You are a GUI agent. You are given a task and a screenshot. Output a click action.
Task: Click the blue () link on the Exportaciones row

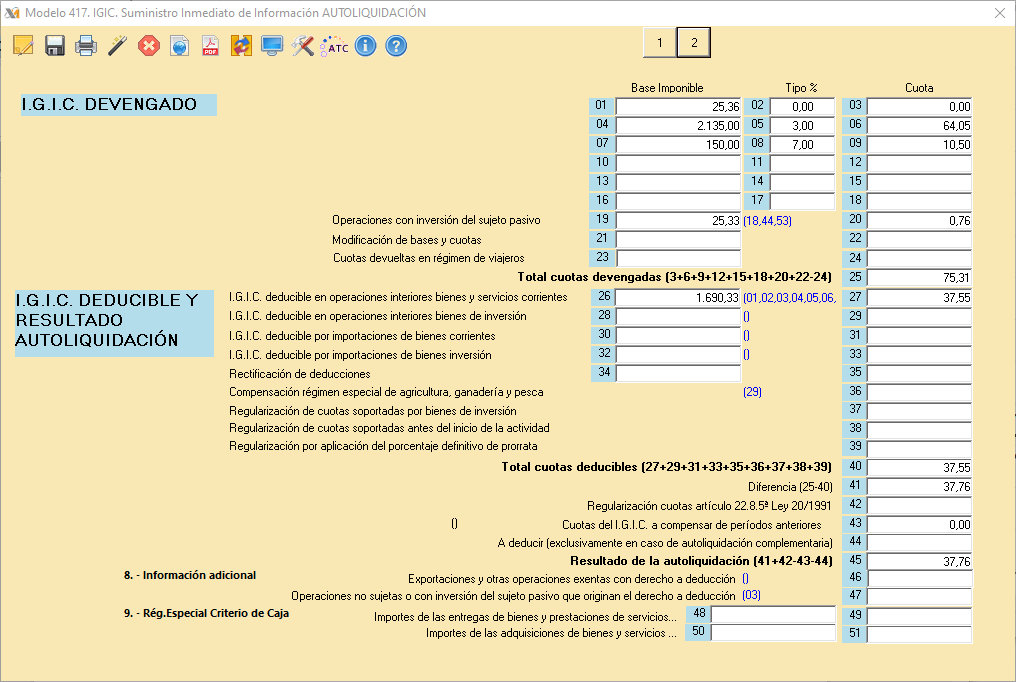coord(745,578)
